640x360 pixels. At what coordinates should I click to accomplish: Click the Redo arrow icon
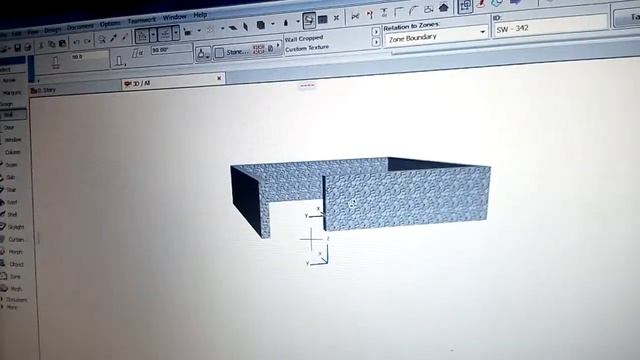pyautogui.click(x=87, y=41)
